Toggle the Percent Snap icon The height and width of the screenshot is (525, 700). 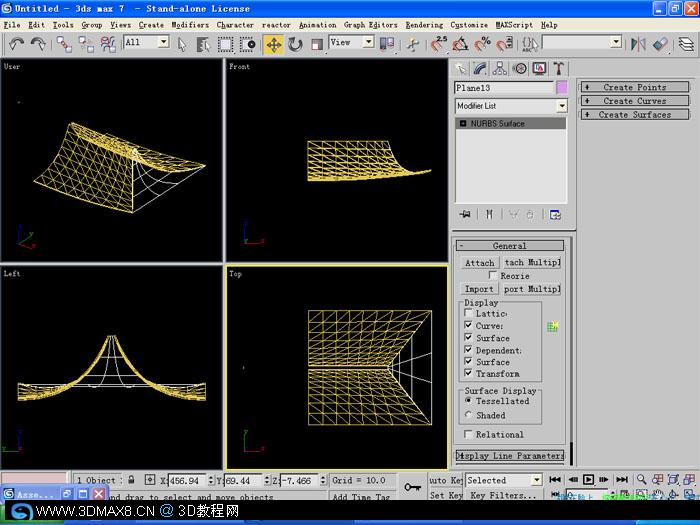(x=482, y=44)
